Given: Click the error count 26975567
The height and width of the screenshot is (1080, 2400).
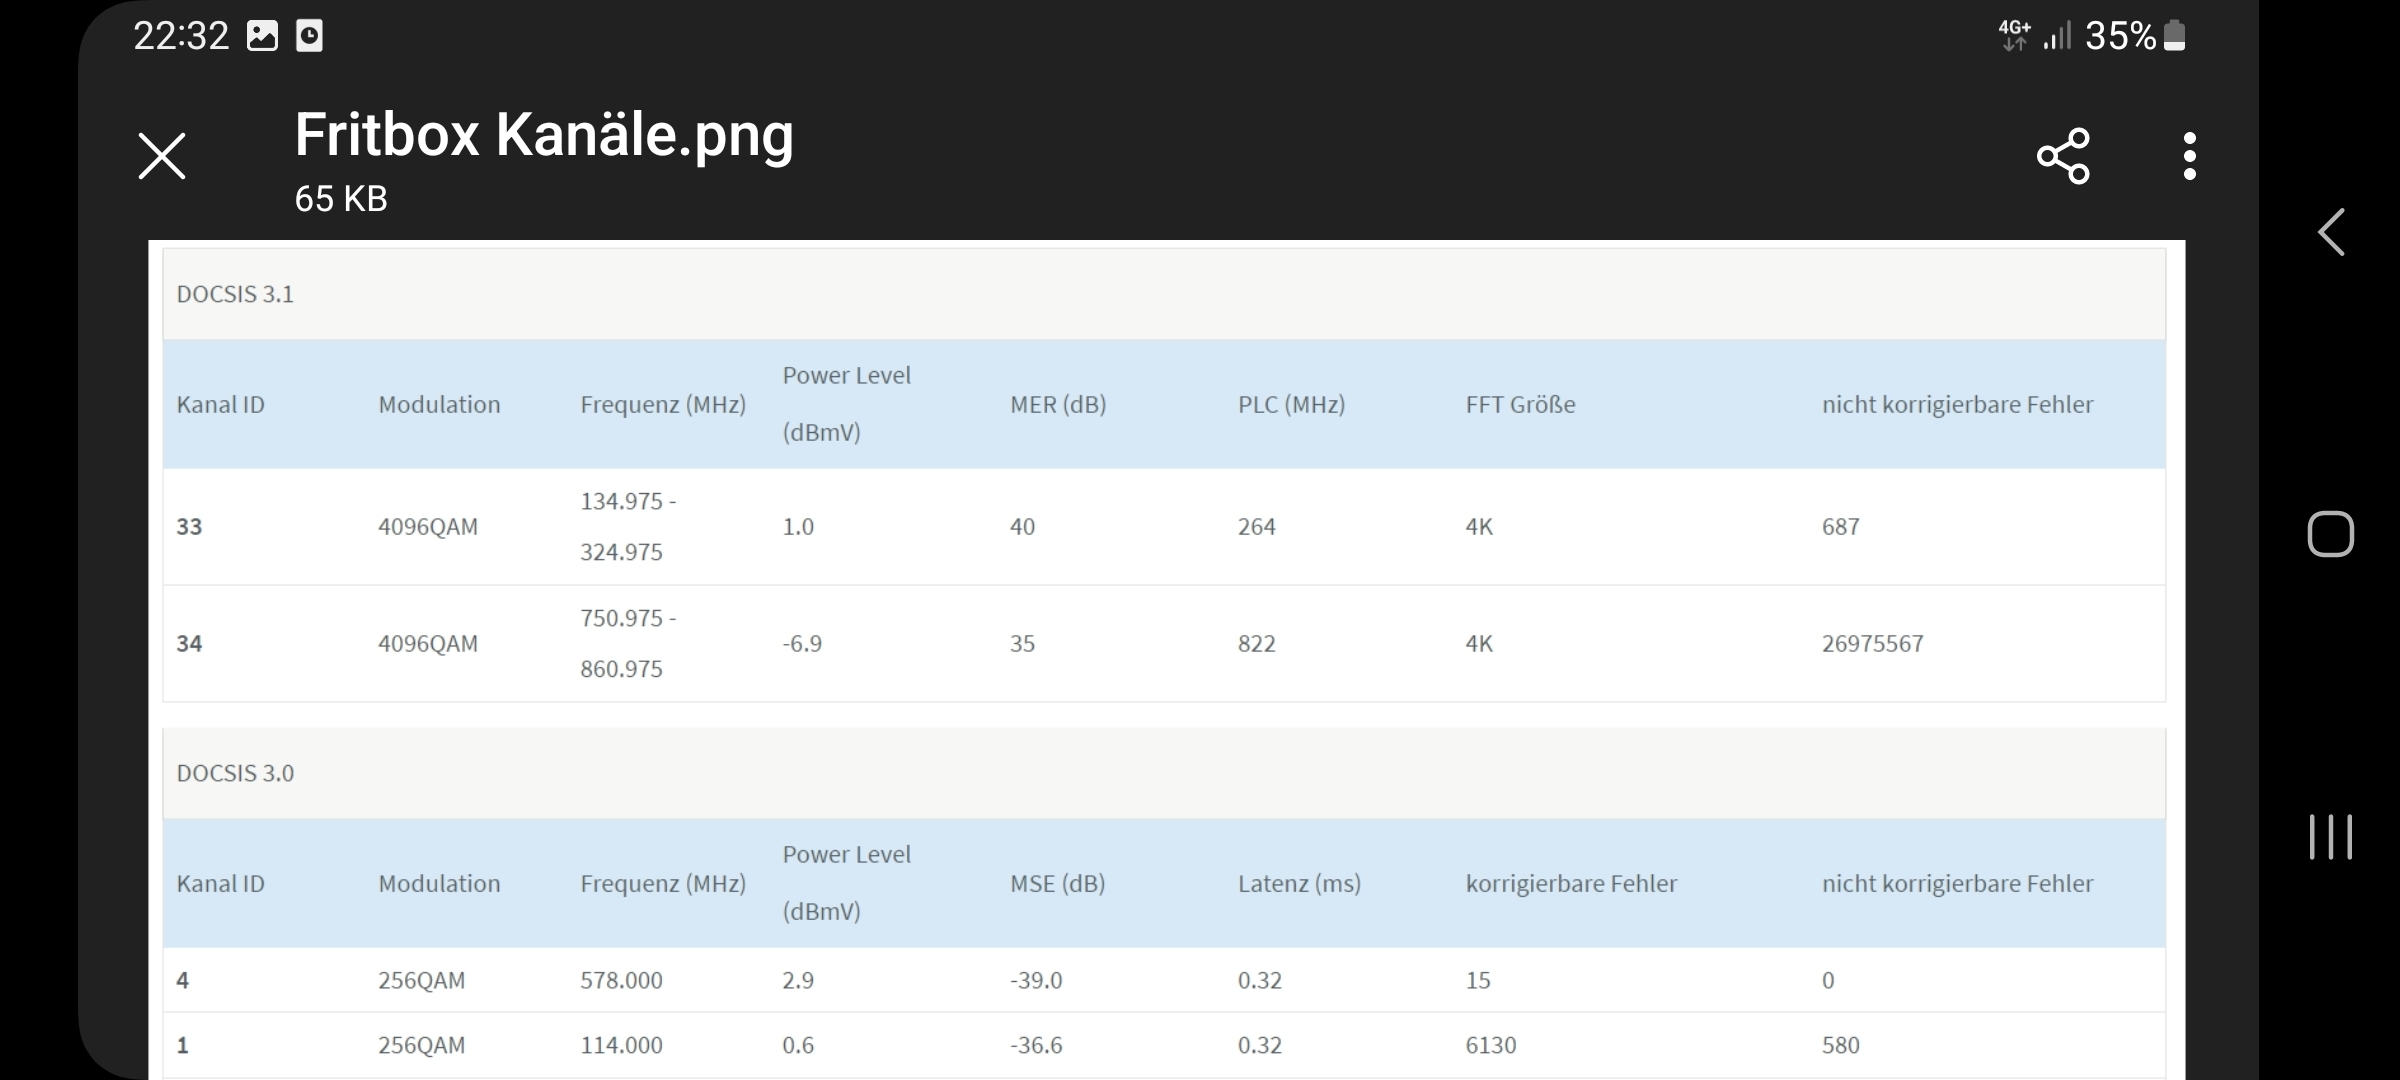Looking at the screenshot, I should pos(1872,644).
